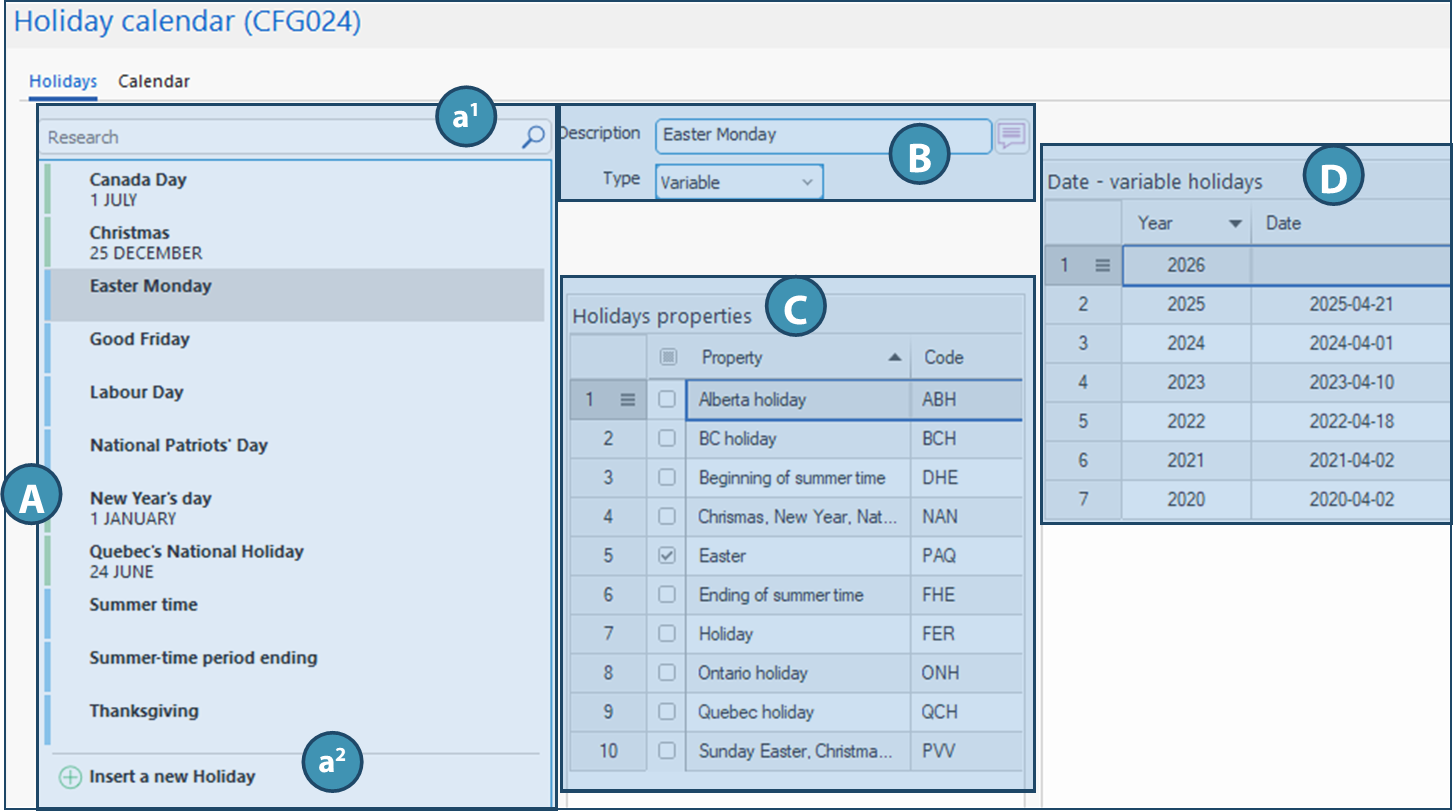
Task: Open the Type dropdown set to Variable
Action: pos(739,183)
